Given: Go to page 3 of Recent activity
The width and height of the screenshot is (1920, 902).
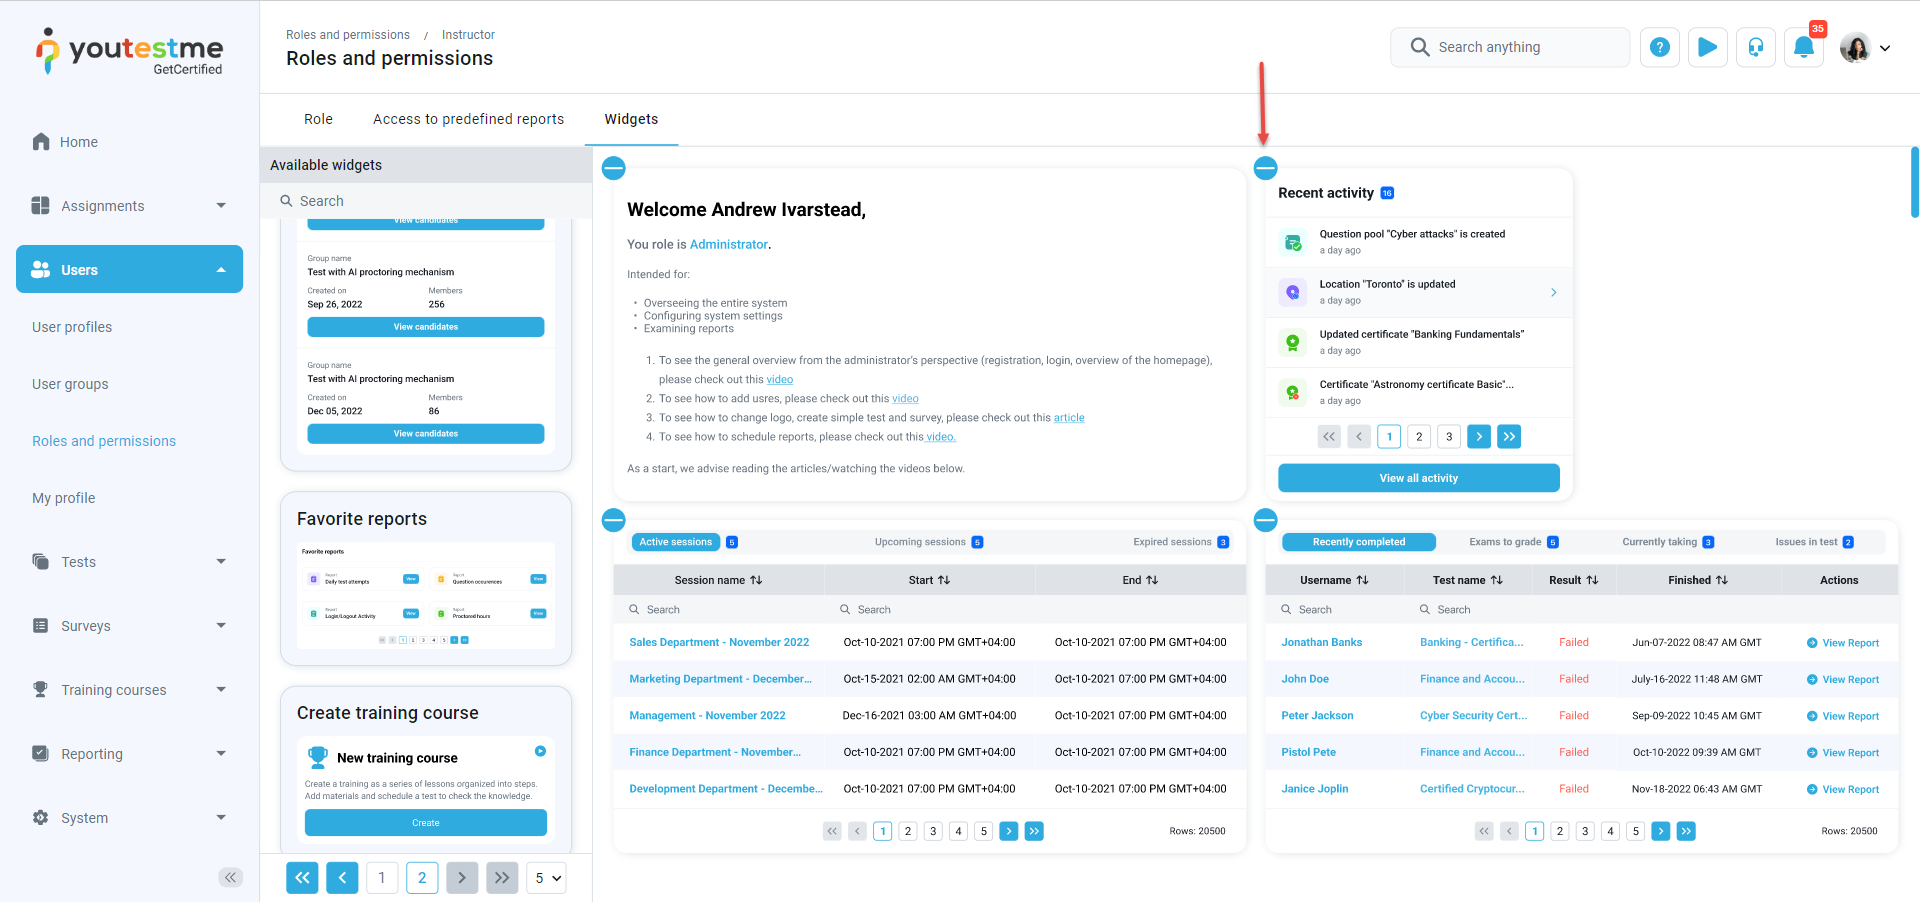Looking at the screenshot, I should [1449, 436].
